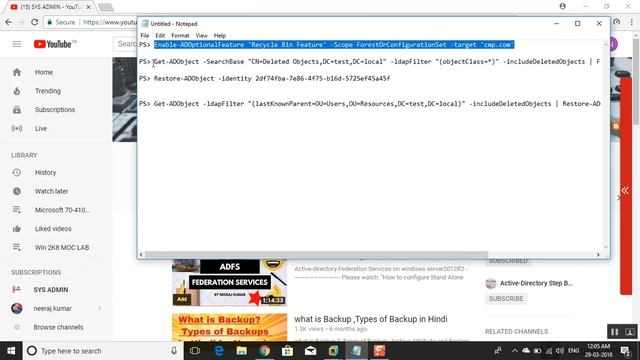640x360 pixels.
Task: Open Notepad Help menu
Action: coord(220,36)
